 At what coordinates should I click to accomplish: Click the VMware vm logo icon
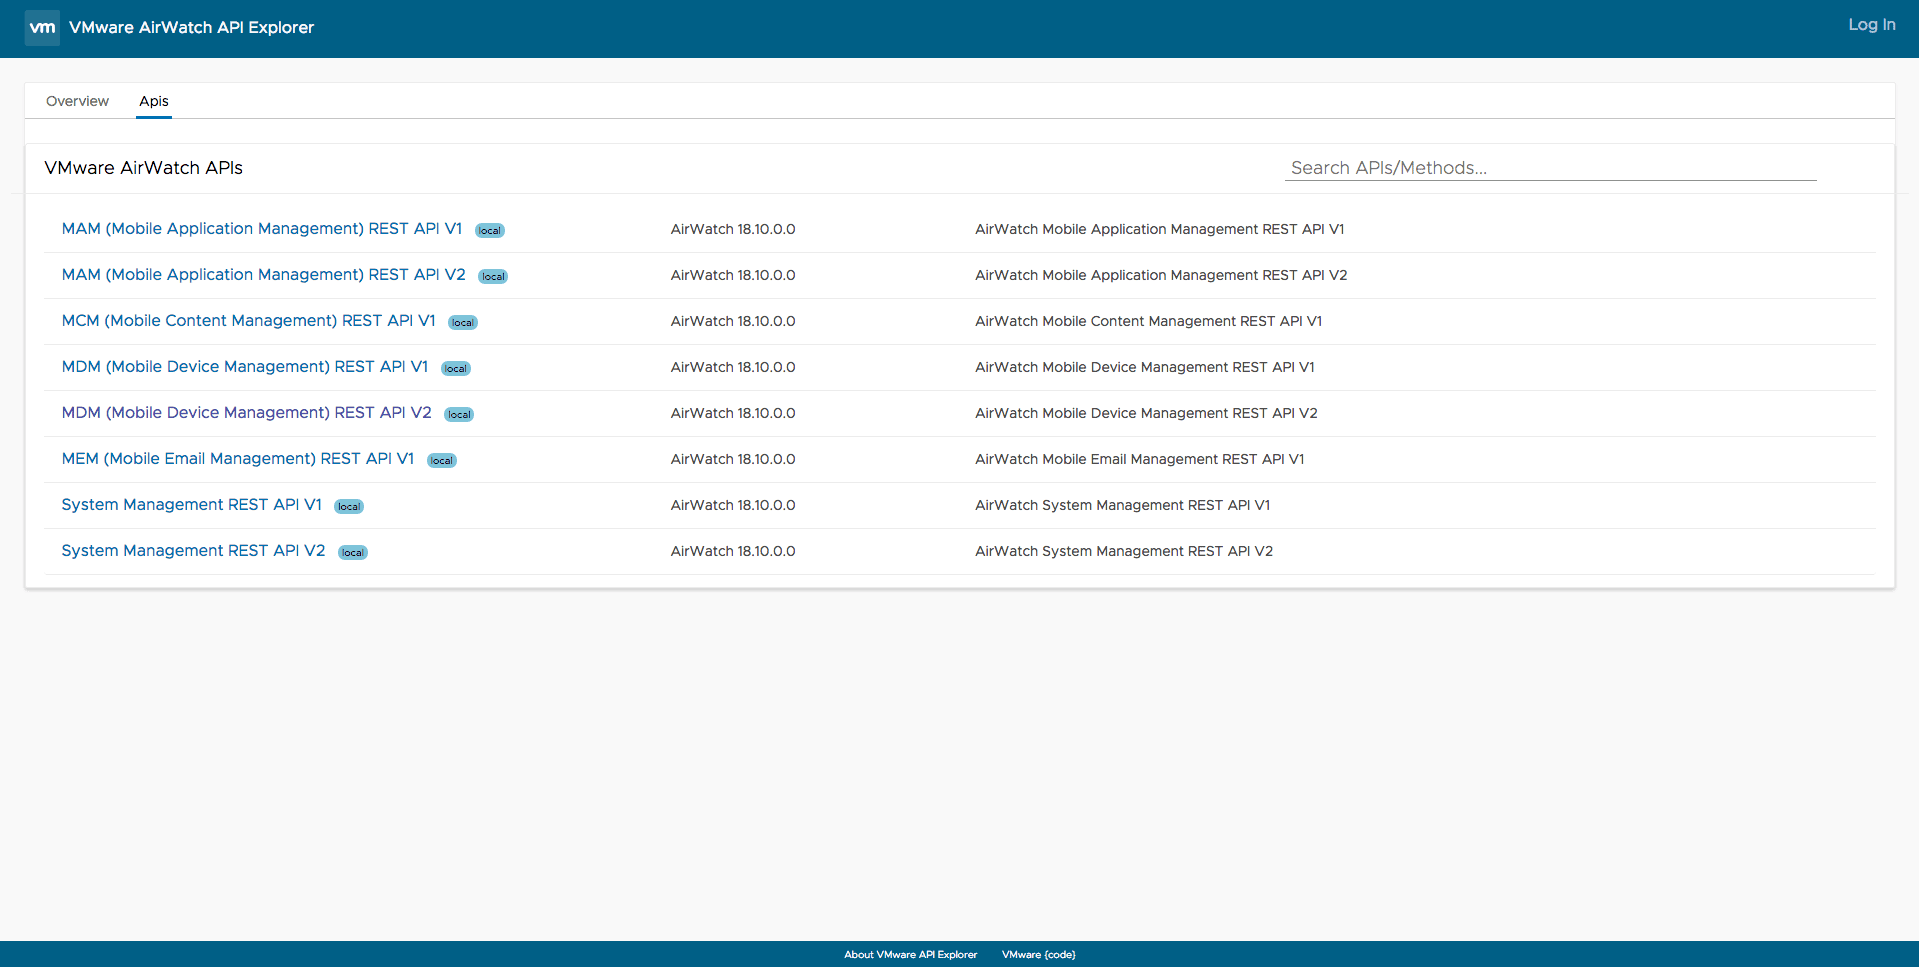tap(42, 28)
